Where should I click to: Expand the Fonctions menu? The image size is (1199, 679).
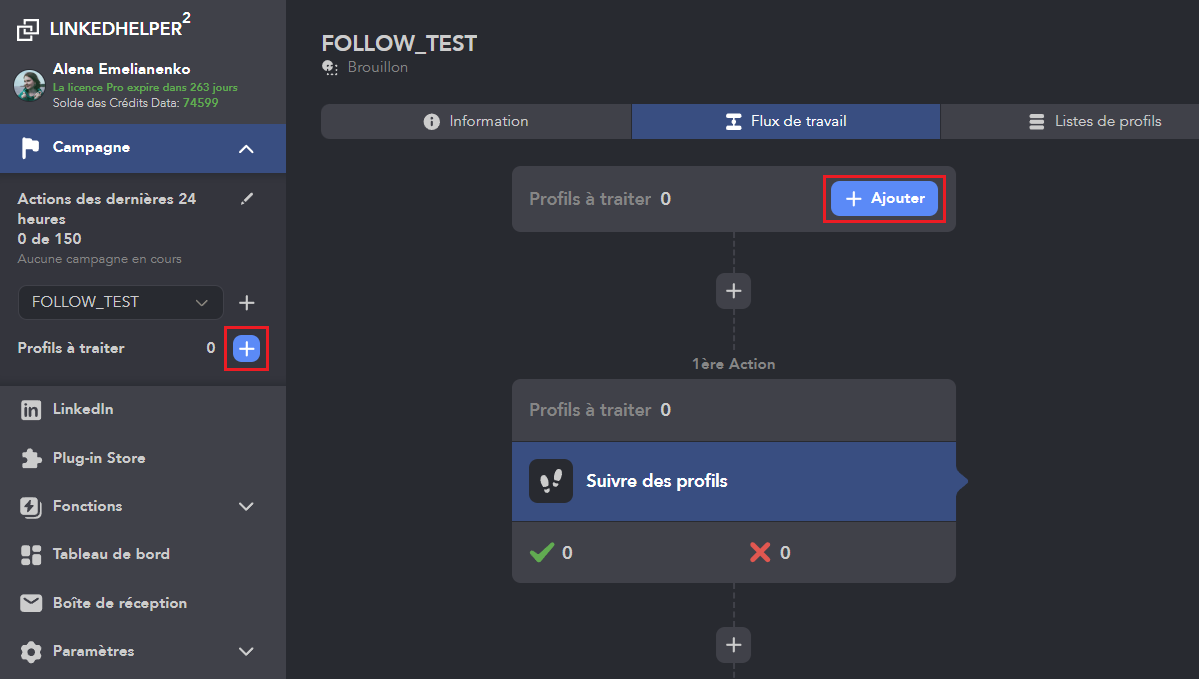coord(246,506)
